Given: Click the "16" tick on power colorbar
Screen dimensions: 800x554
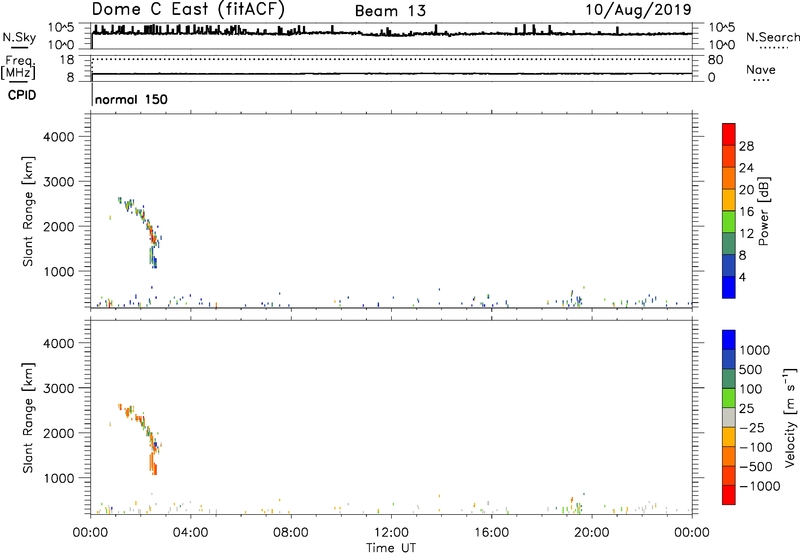Looking at the screenshot, I should tap(746, 212).
